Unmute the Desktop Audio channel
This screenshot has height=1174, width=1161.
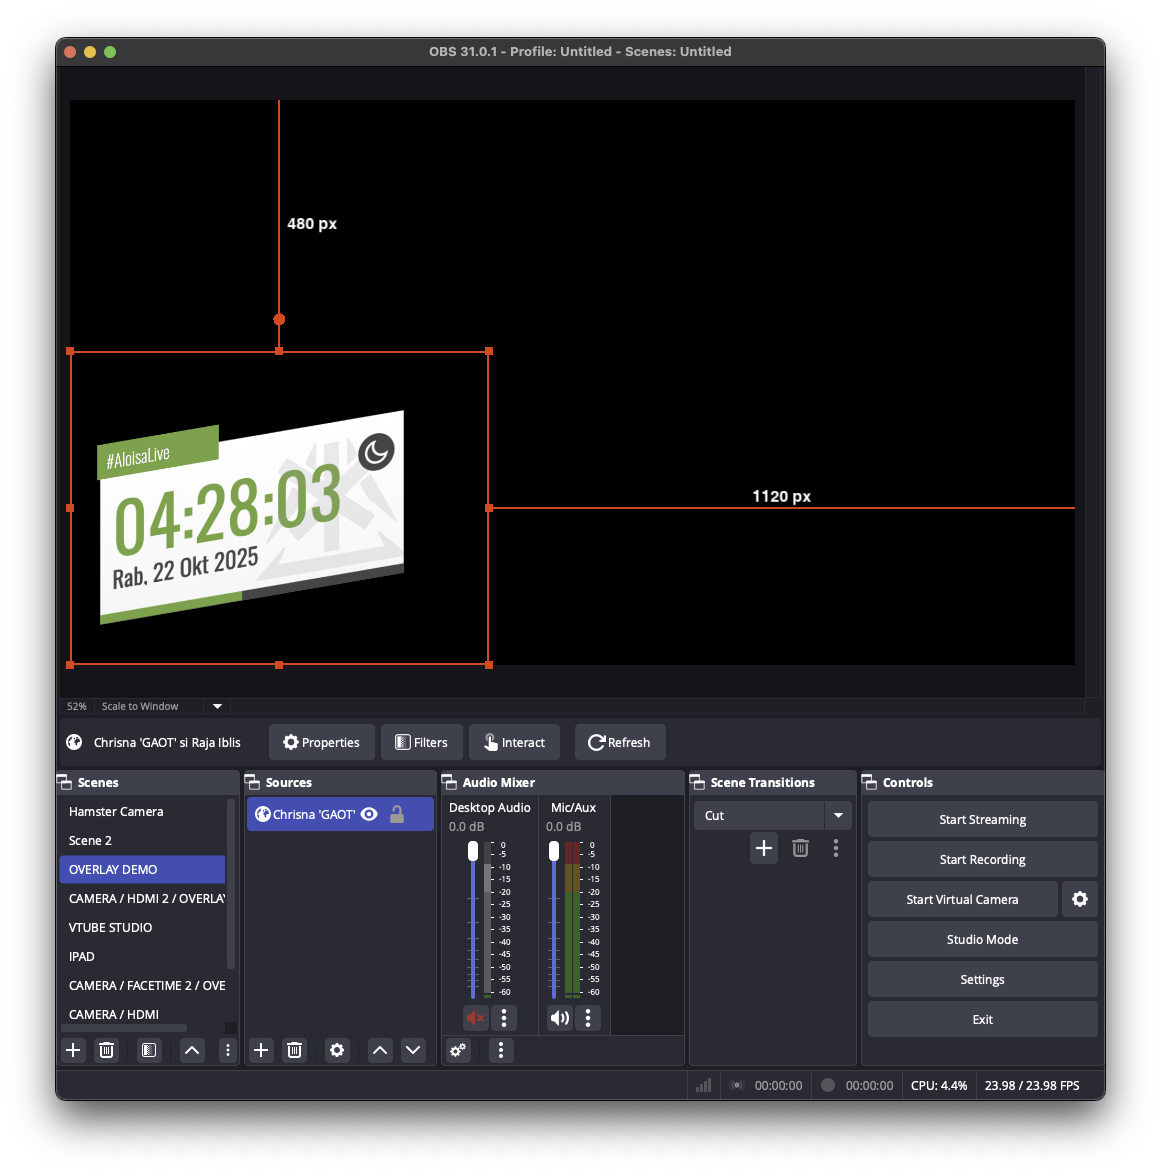[x=475, y=1018]
